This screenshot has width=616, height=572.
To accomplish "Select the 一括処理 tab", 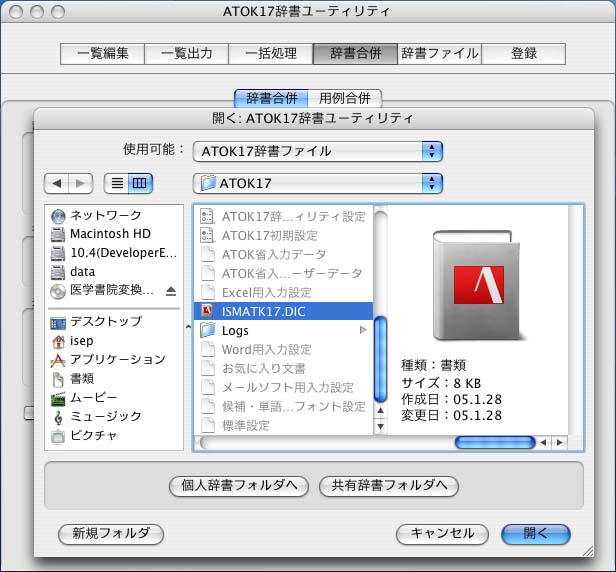I will [x=271, y=54].
